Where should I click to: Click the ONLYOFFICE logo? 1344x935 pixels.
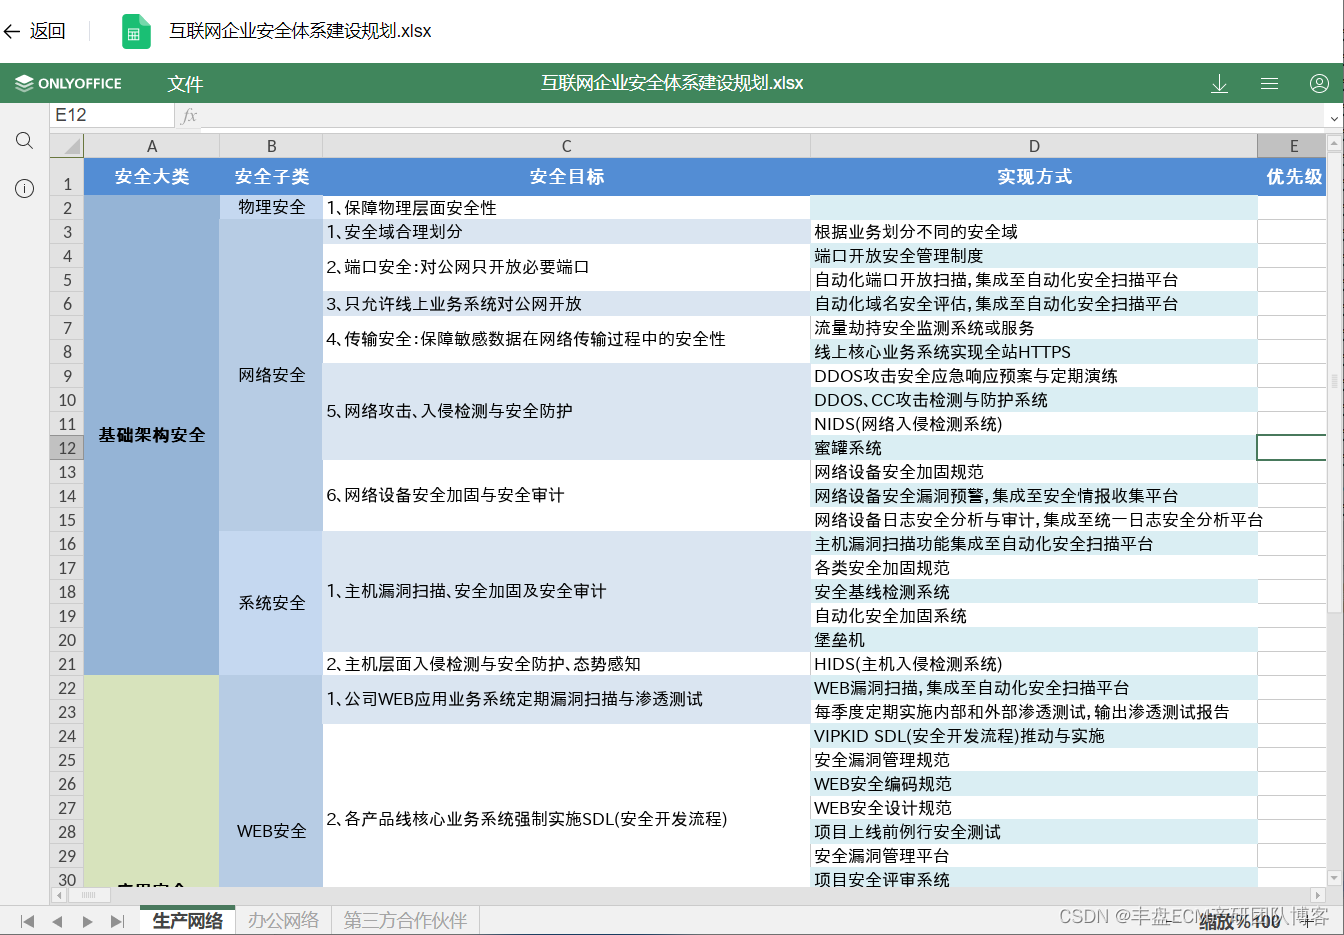point(69,84)
